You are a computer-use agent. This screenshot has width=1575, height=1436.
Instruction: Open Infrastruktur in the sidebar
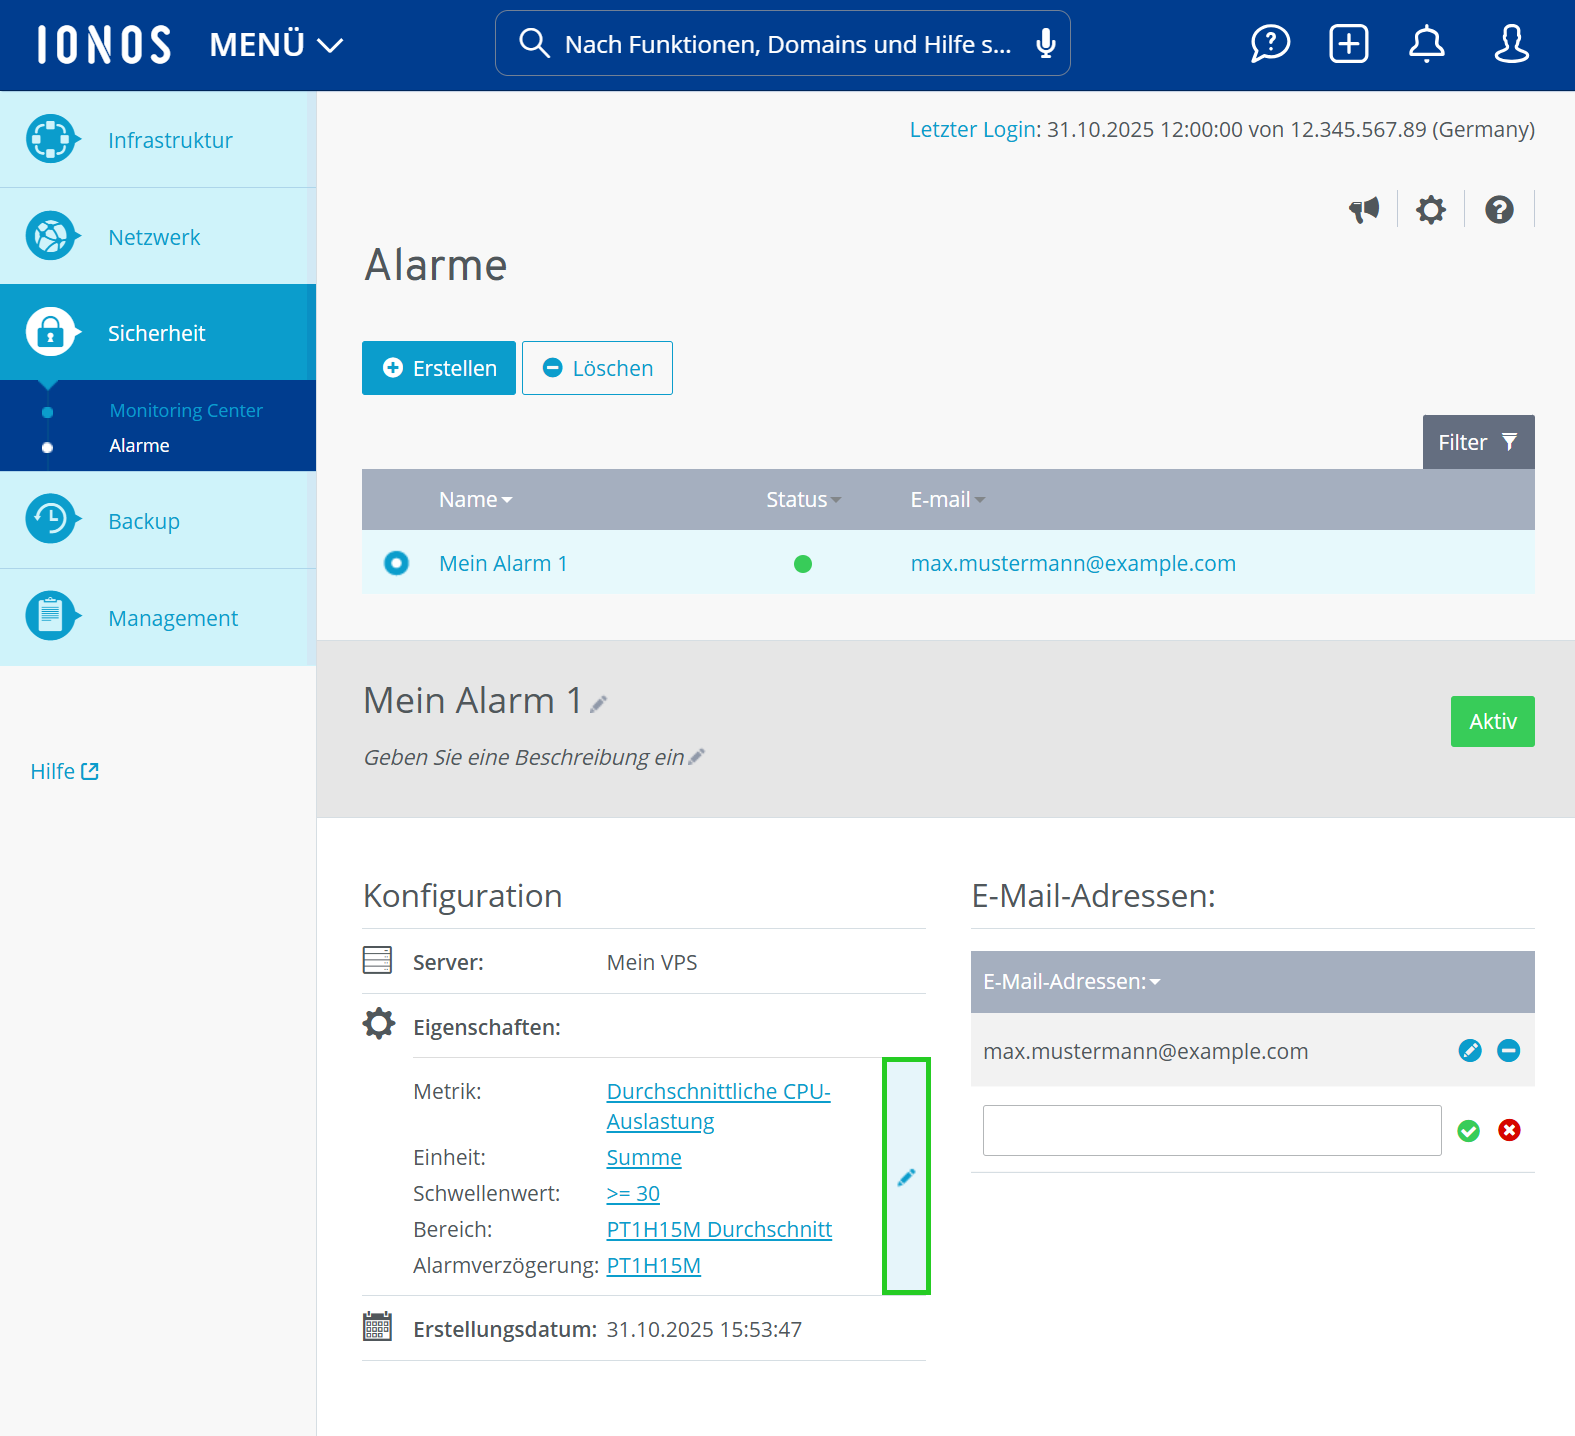pos(158,140)
